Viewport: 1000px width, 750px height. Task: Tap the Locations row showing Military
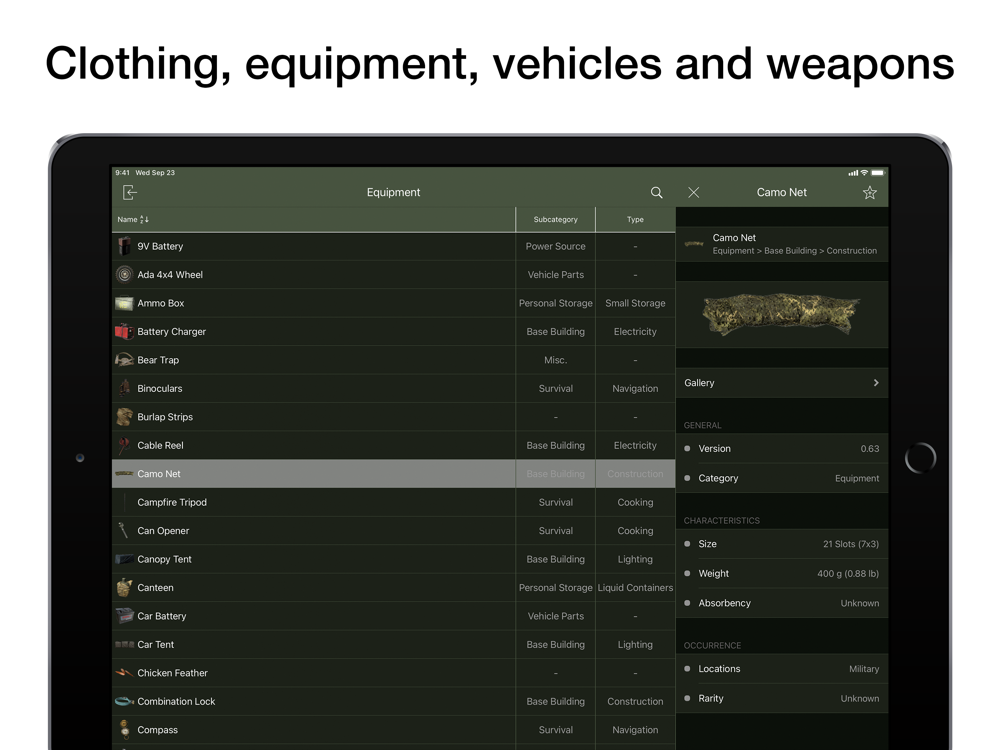pos(781,668)
